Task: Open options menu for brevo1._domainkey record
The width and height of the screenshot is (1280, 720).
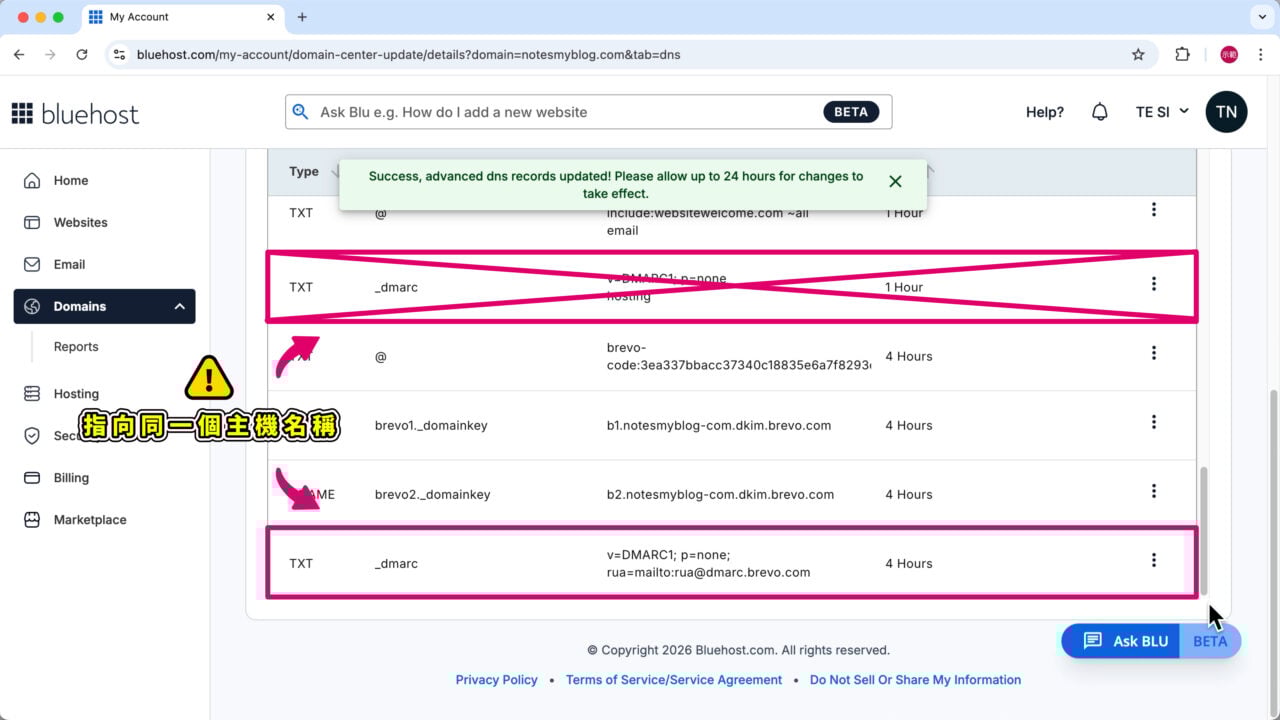Action: 1153,422
